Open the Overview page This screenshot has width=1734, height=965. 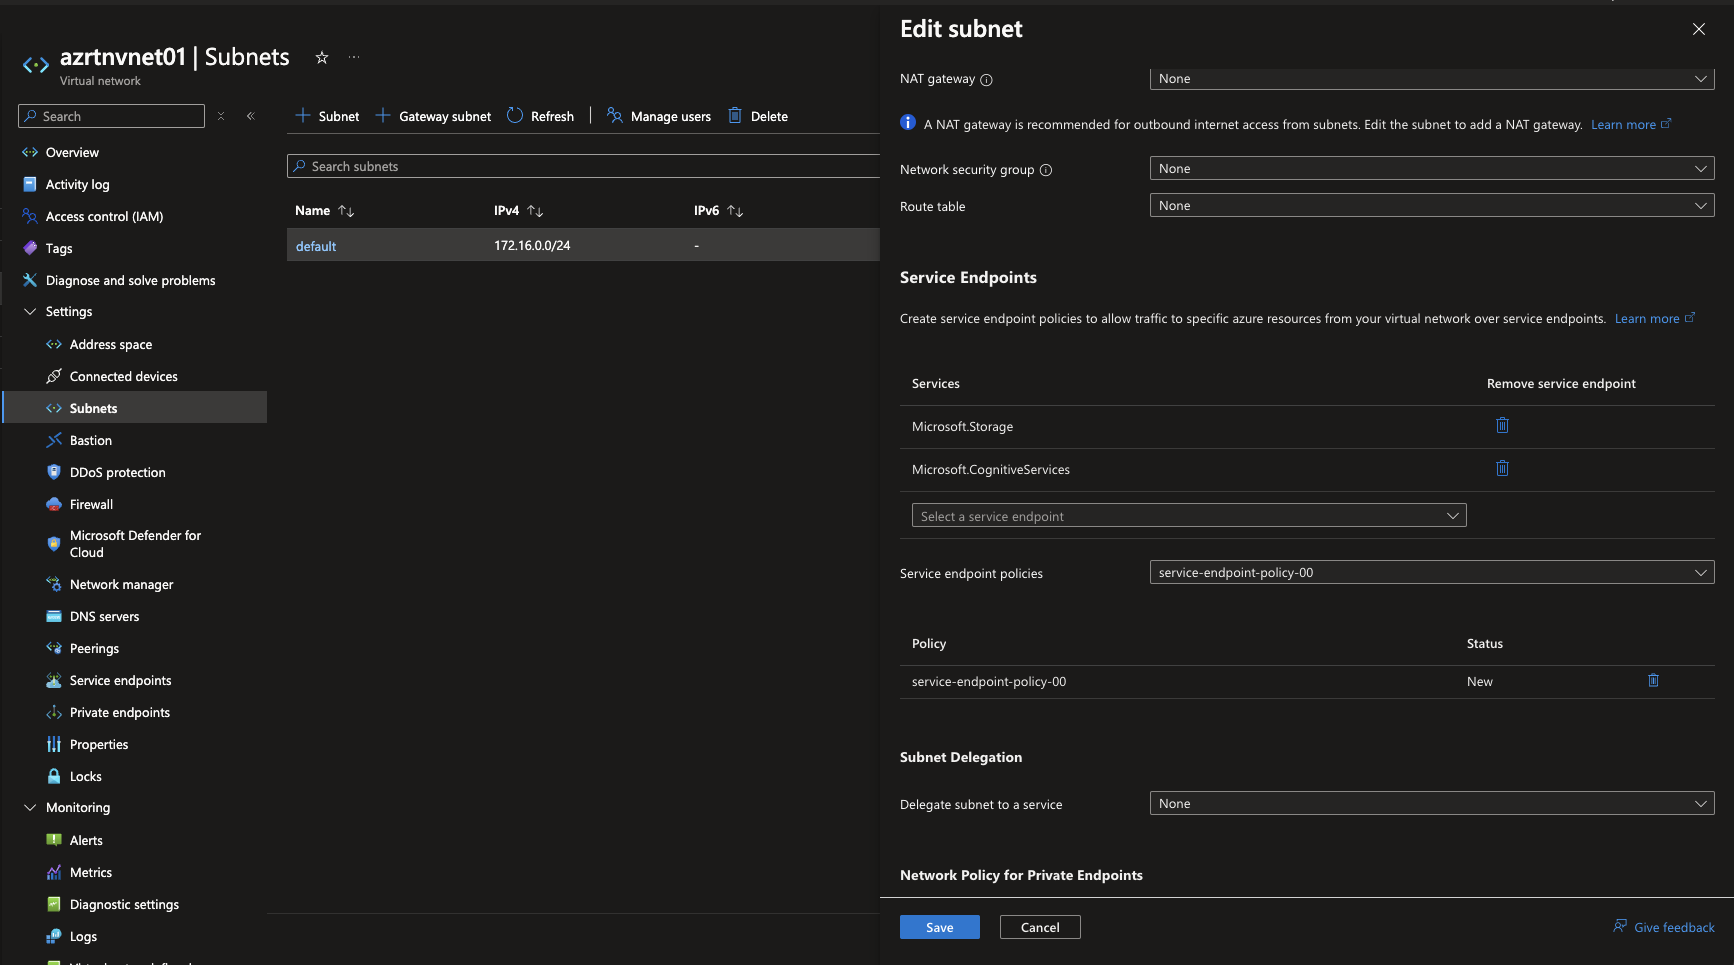coord(72,152)
